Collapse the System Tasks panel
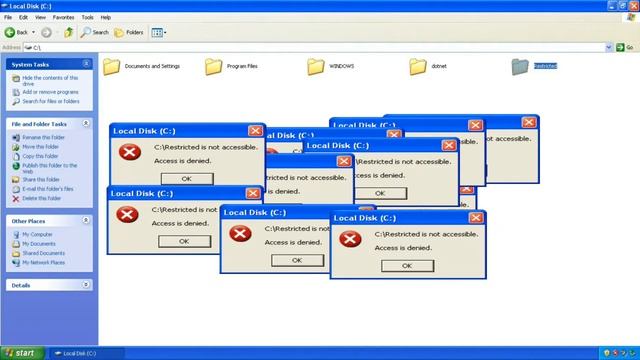 pyautogui.click(x=86, y=64)
